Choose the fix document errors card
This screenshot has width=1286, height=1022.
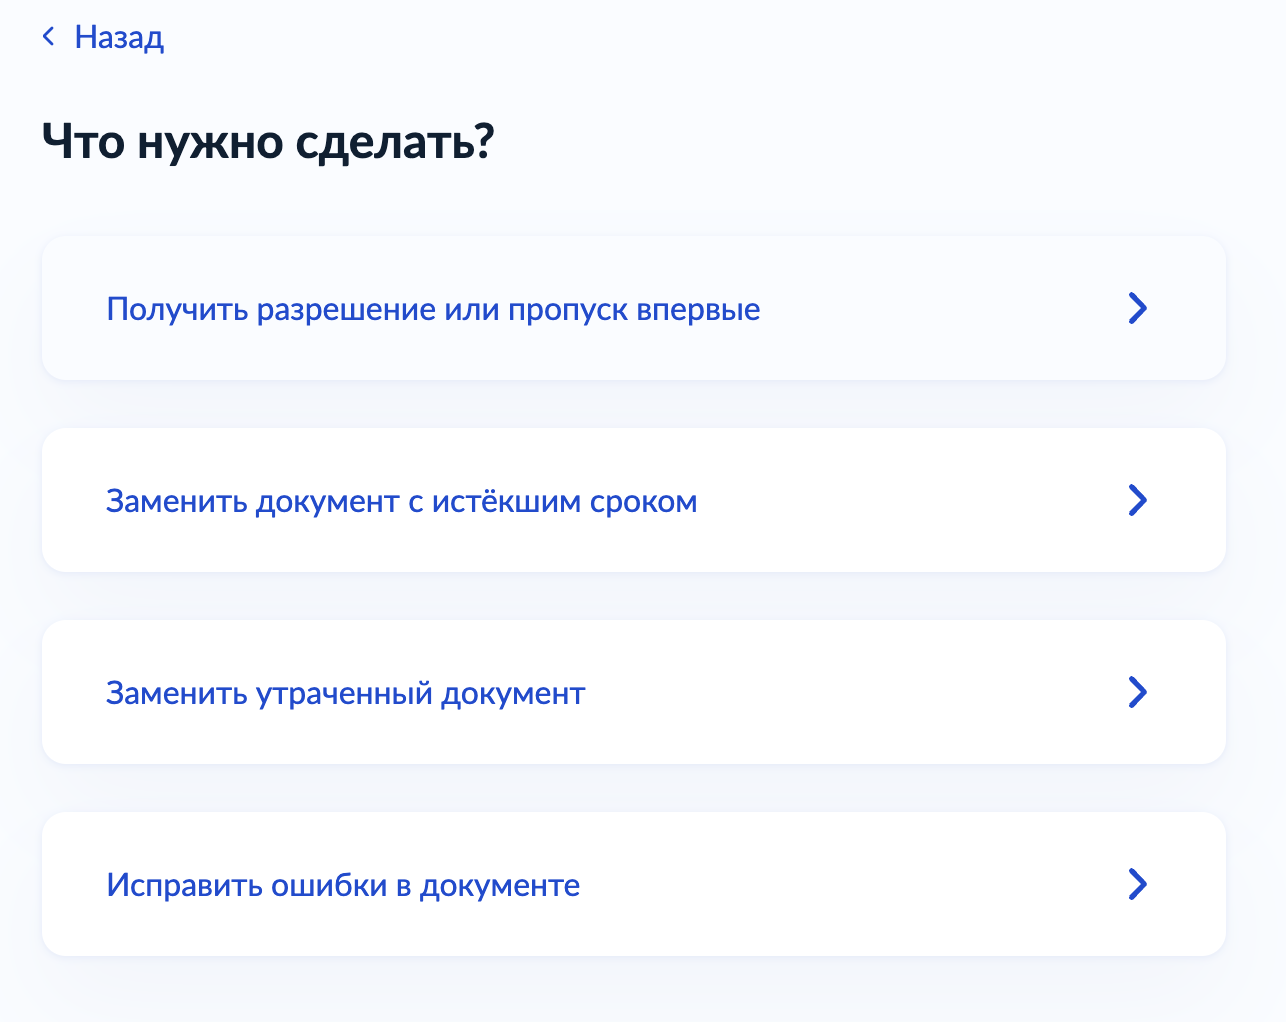[x=633, y=884]
